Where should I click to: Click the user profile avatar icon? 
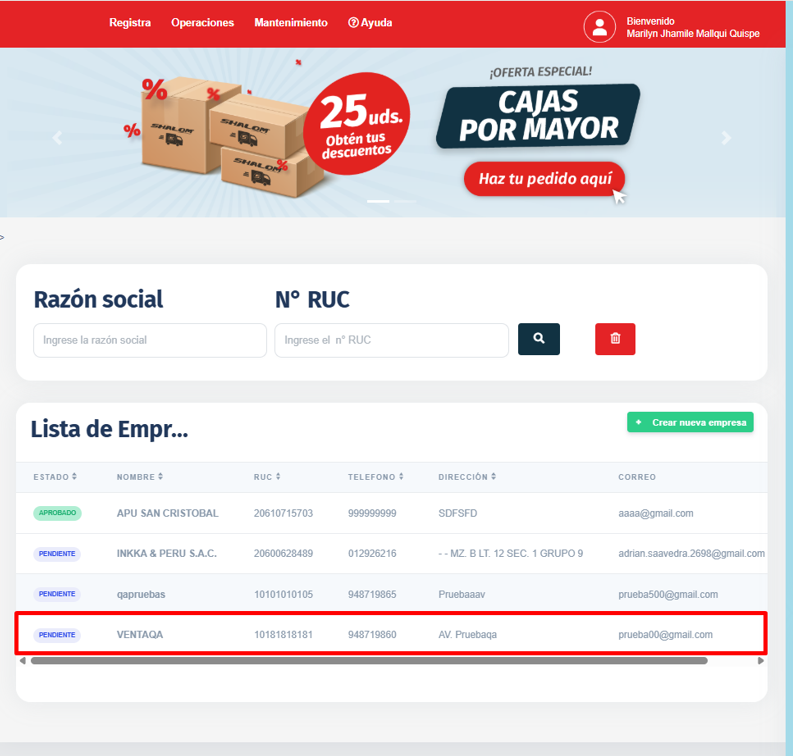click(x=600, y=27)
